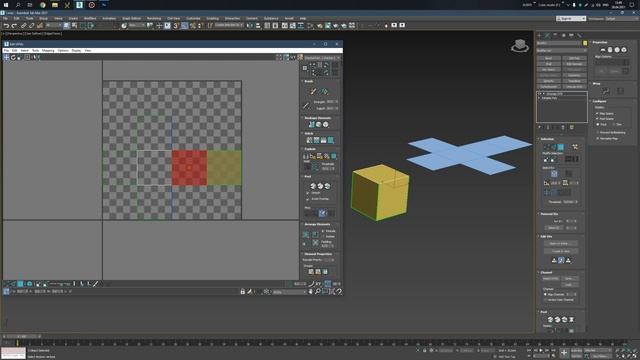The image size is (640, 360).
Task: Open the Customize menu in main menu bar
Action: [x=193, y=18]
